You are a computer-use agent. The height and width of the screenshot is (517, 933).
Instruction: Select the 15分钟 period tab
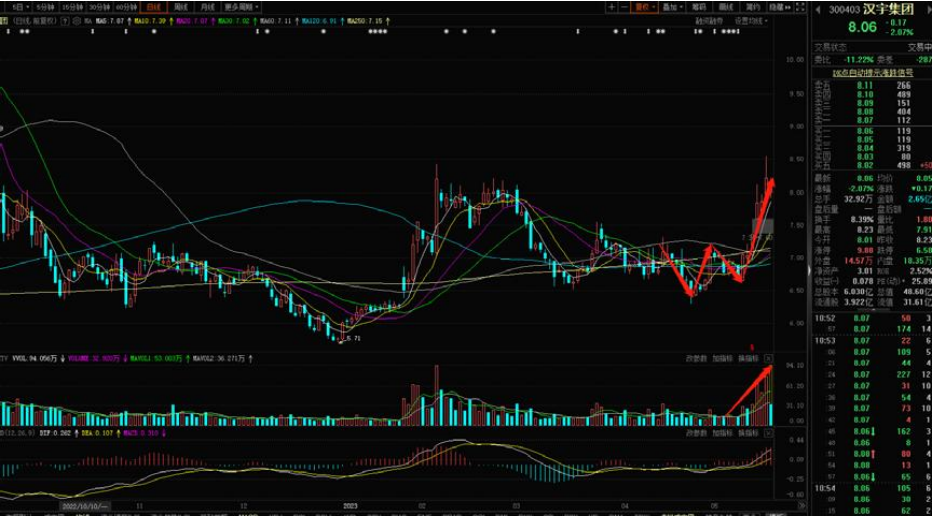[x=72, y=6]
